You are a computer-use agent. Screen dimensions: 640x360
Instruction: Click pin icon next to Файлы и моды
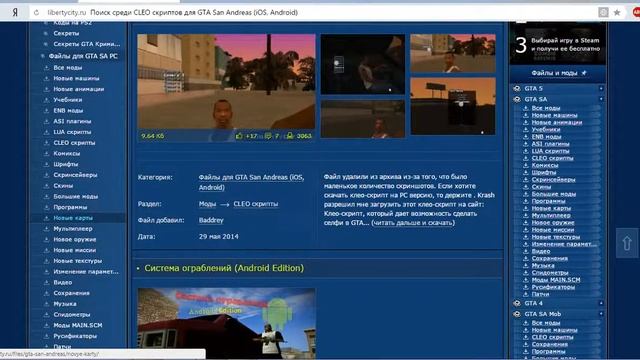pyautogui.click(x=584, y=73)
